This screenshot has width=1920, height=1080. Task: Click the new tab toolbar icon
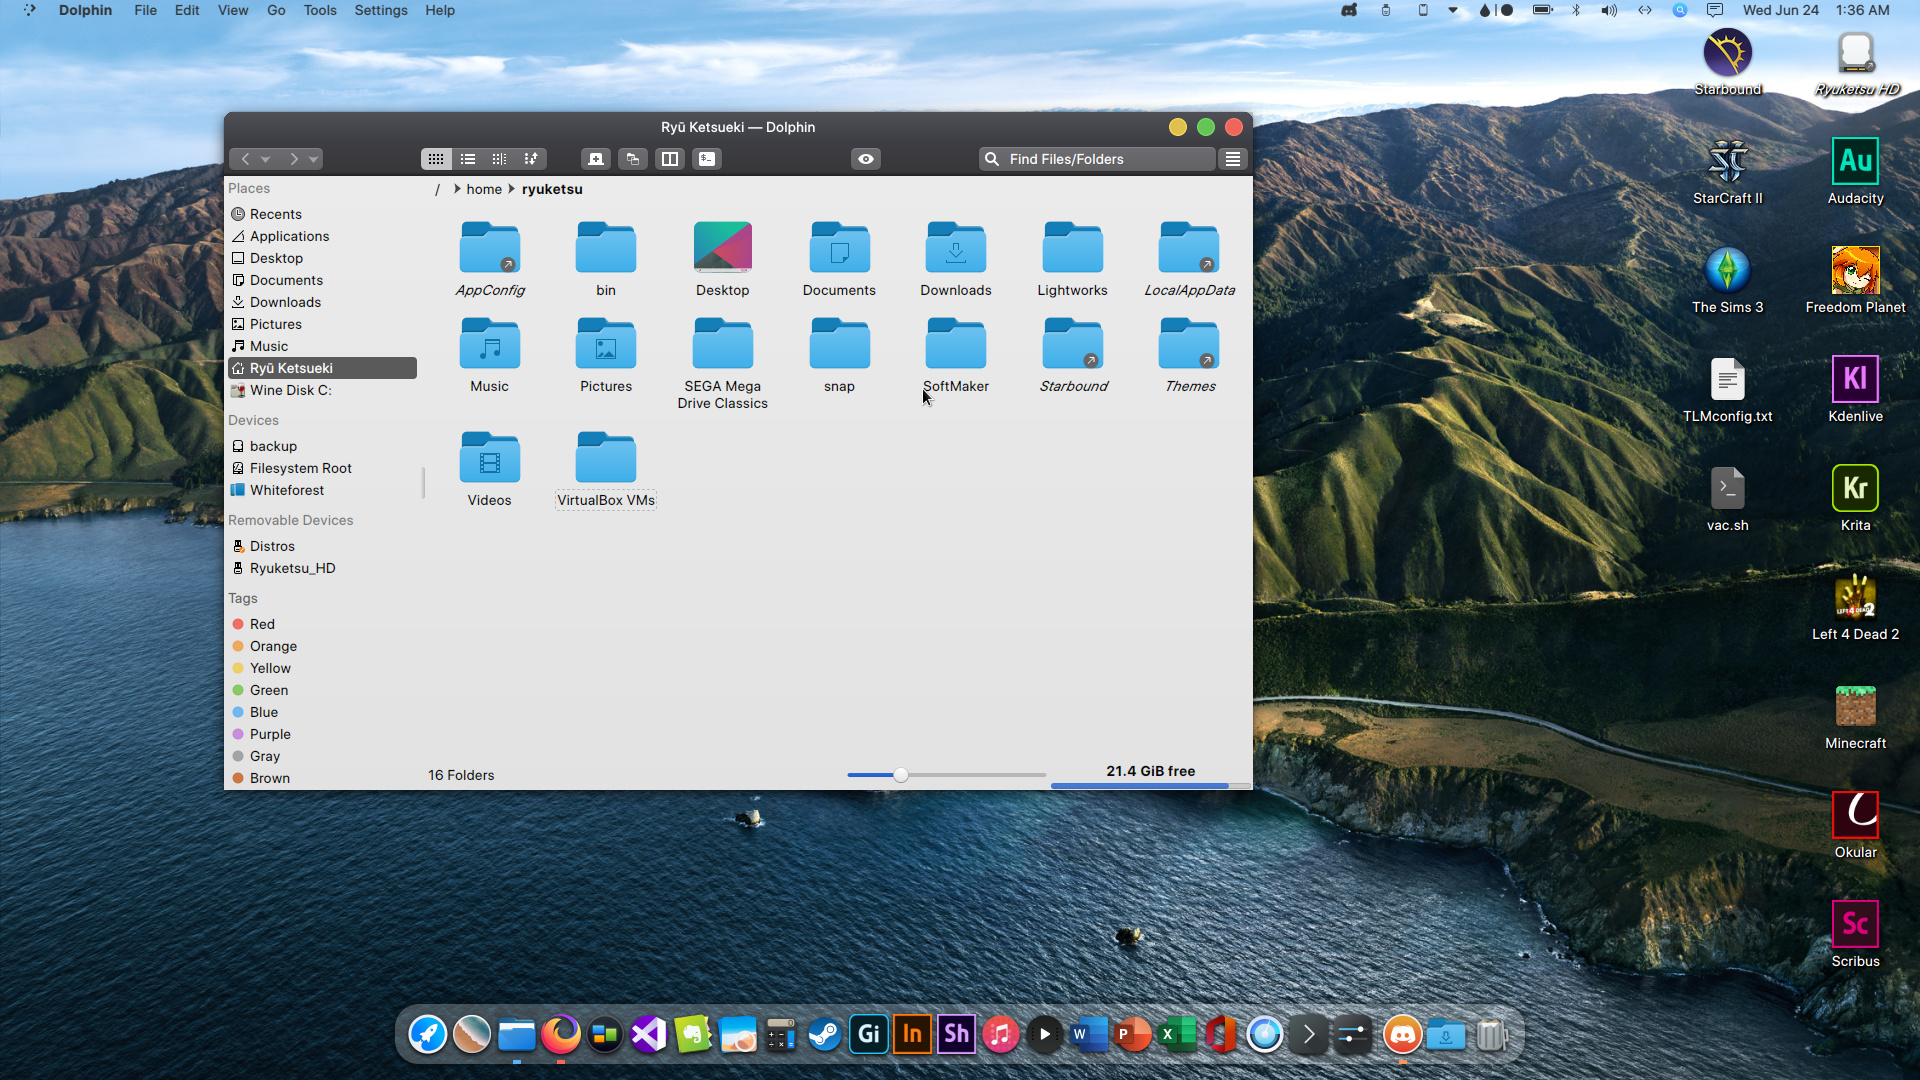tap(596, 159)
